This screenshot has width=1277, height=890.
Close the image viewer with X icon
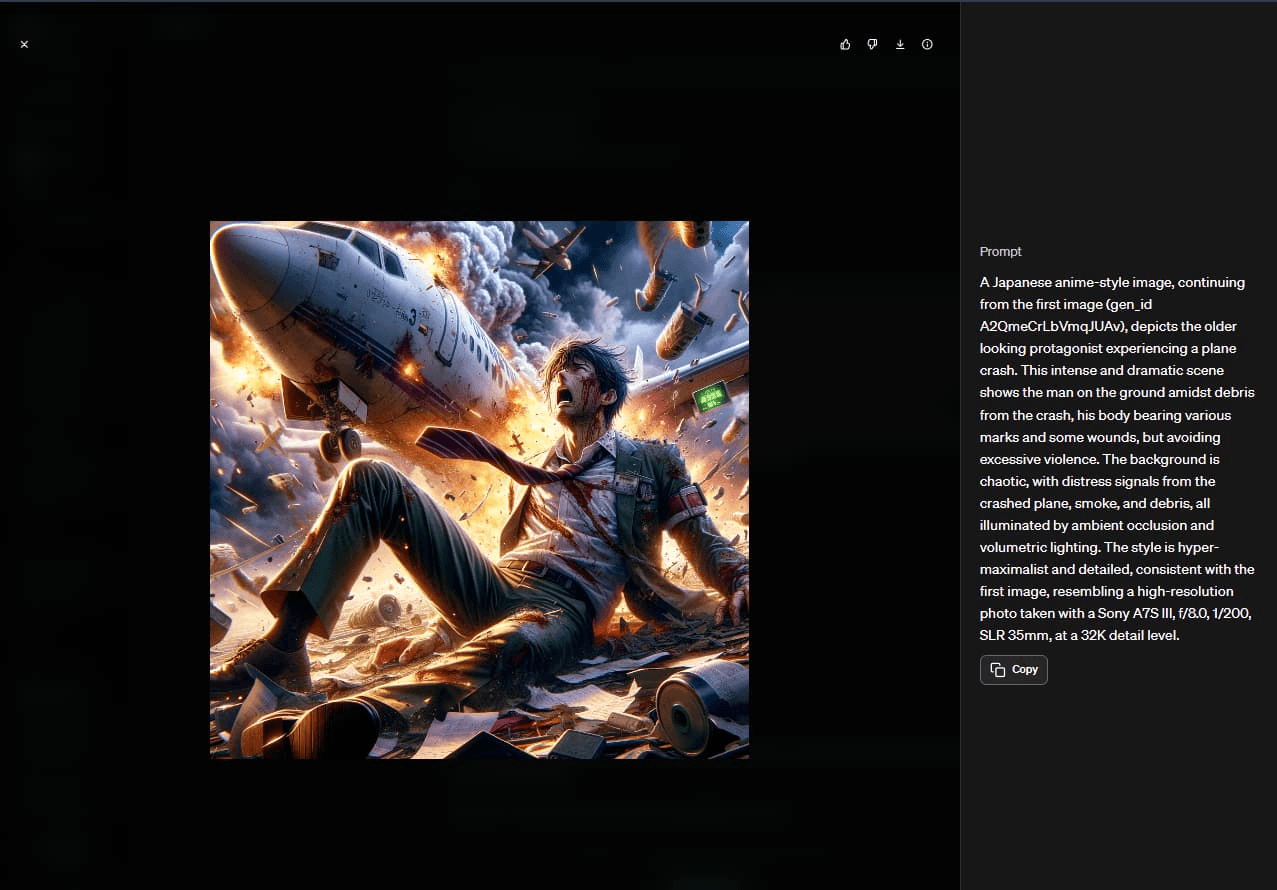pos(24,44)
